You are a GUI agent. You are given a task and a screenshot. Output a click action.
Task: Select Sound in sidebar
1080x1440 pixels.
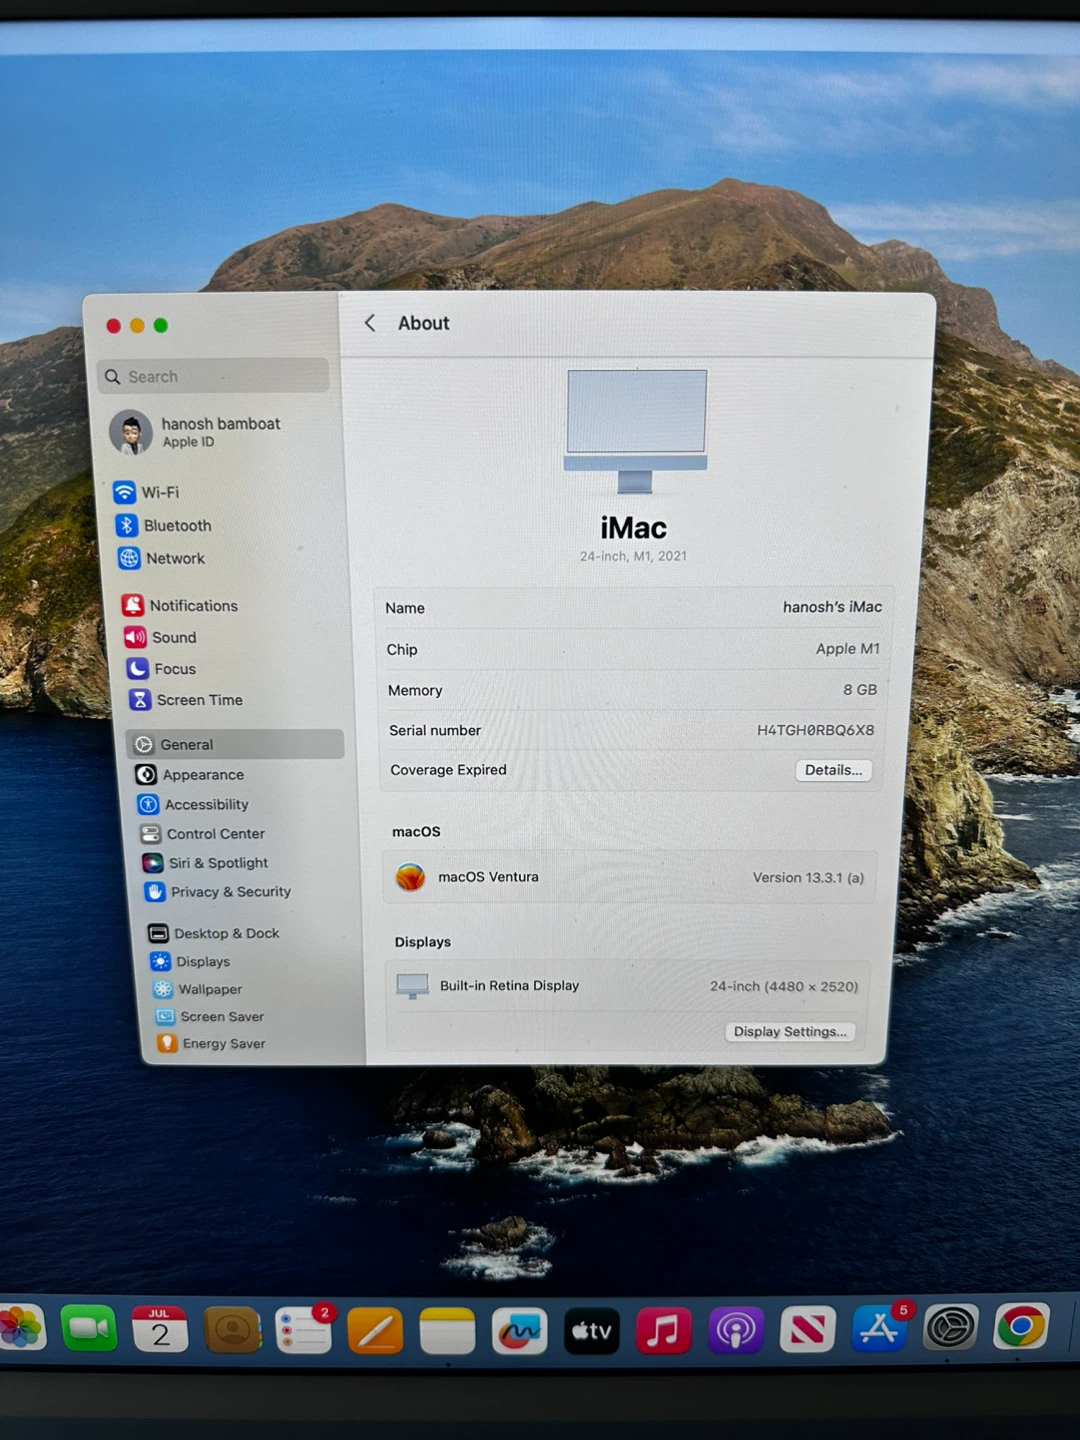click(x=160, y=637)
